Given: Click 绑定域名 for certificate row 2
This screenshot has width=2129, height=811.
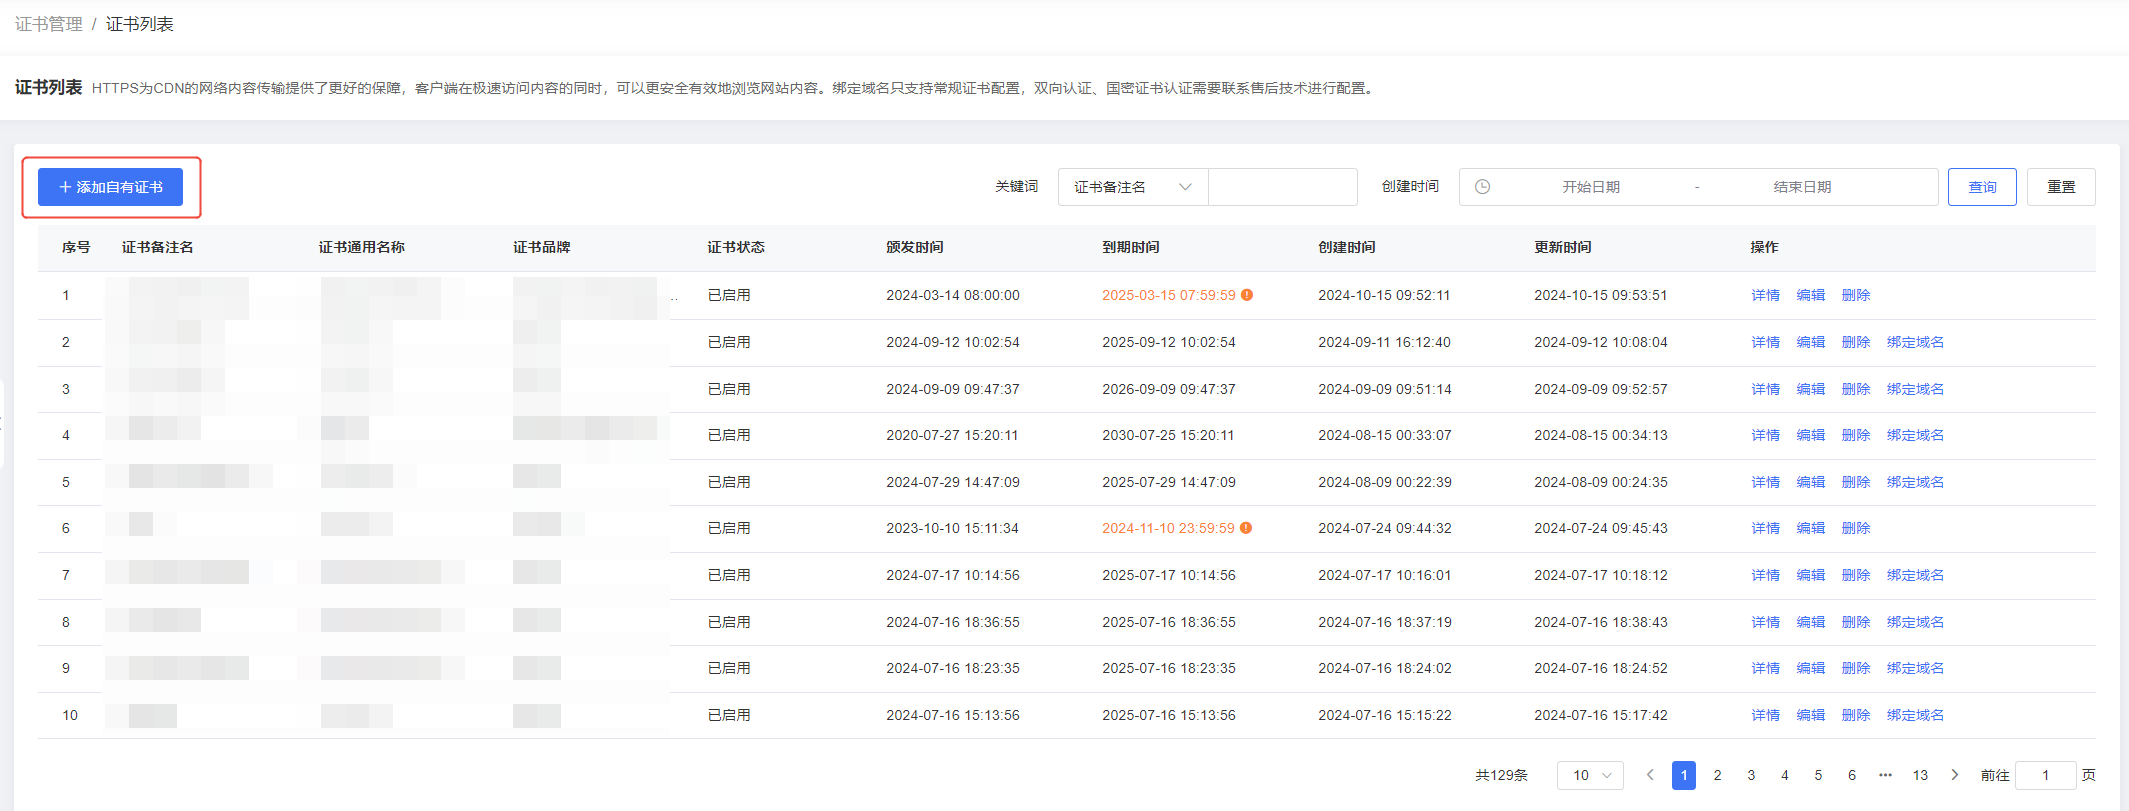Looking at the screenshot, I should (x=1916, y=342).
